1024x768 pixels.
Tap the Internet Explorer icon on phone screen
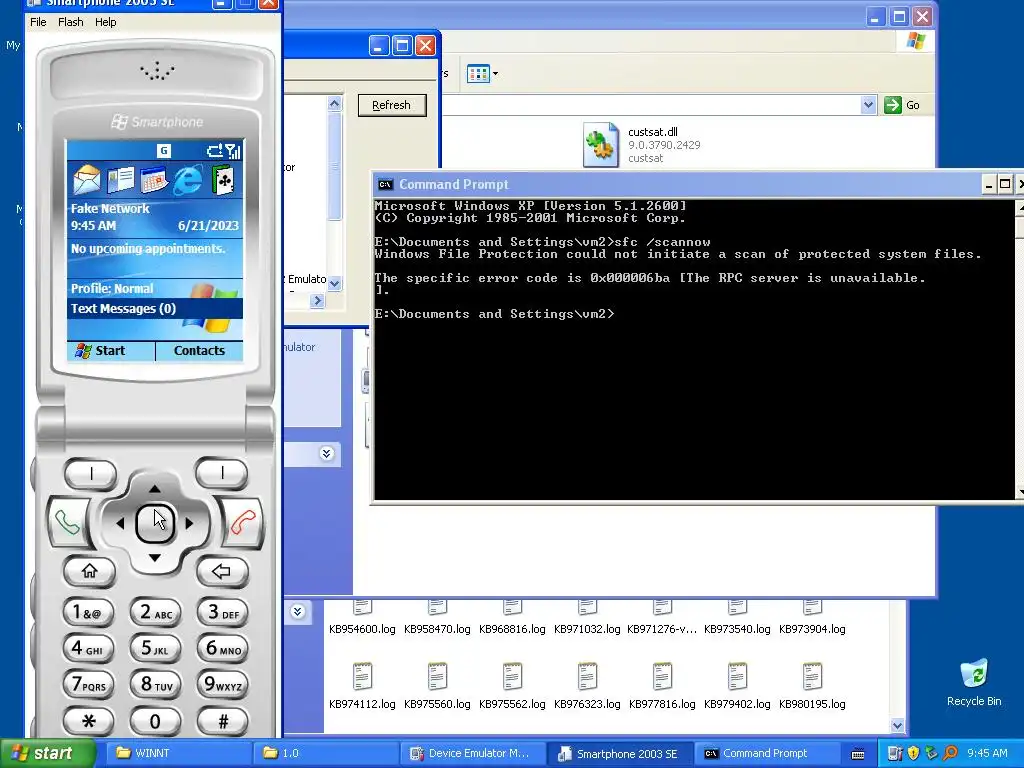(x=188, y=180)
